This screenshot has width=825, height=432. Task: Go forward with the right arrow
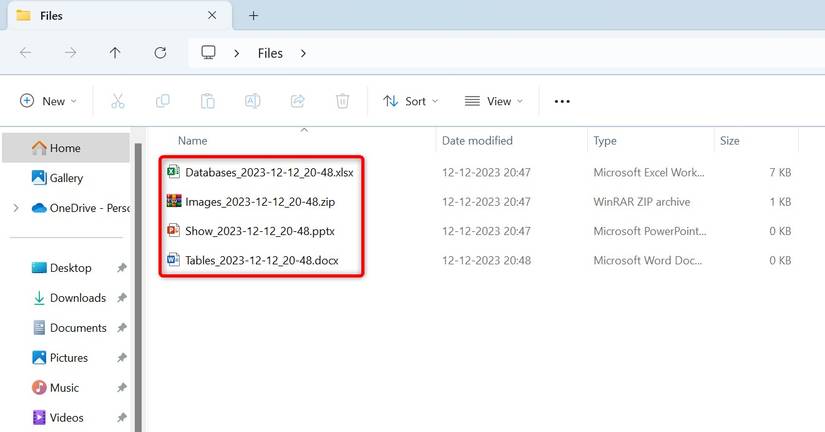click(70, 53)
